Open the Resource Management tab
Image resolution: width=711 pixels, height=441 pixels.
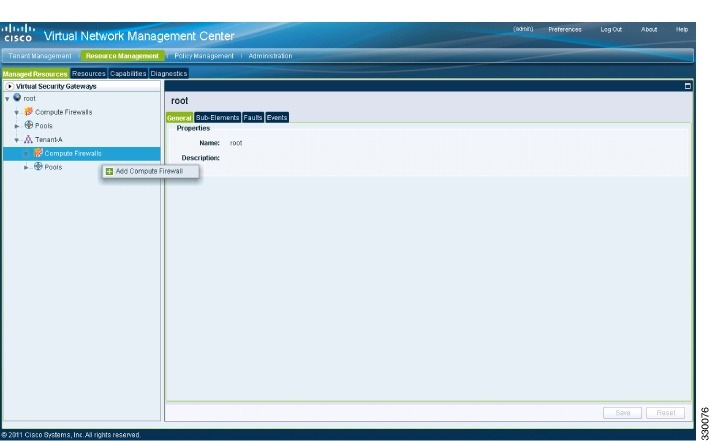click(122, 56)
